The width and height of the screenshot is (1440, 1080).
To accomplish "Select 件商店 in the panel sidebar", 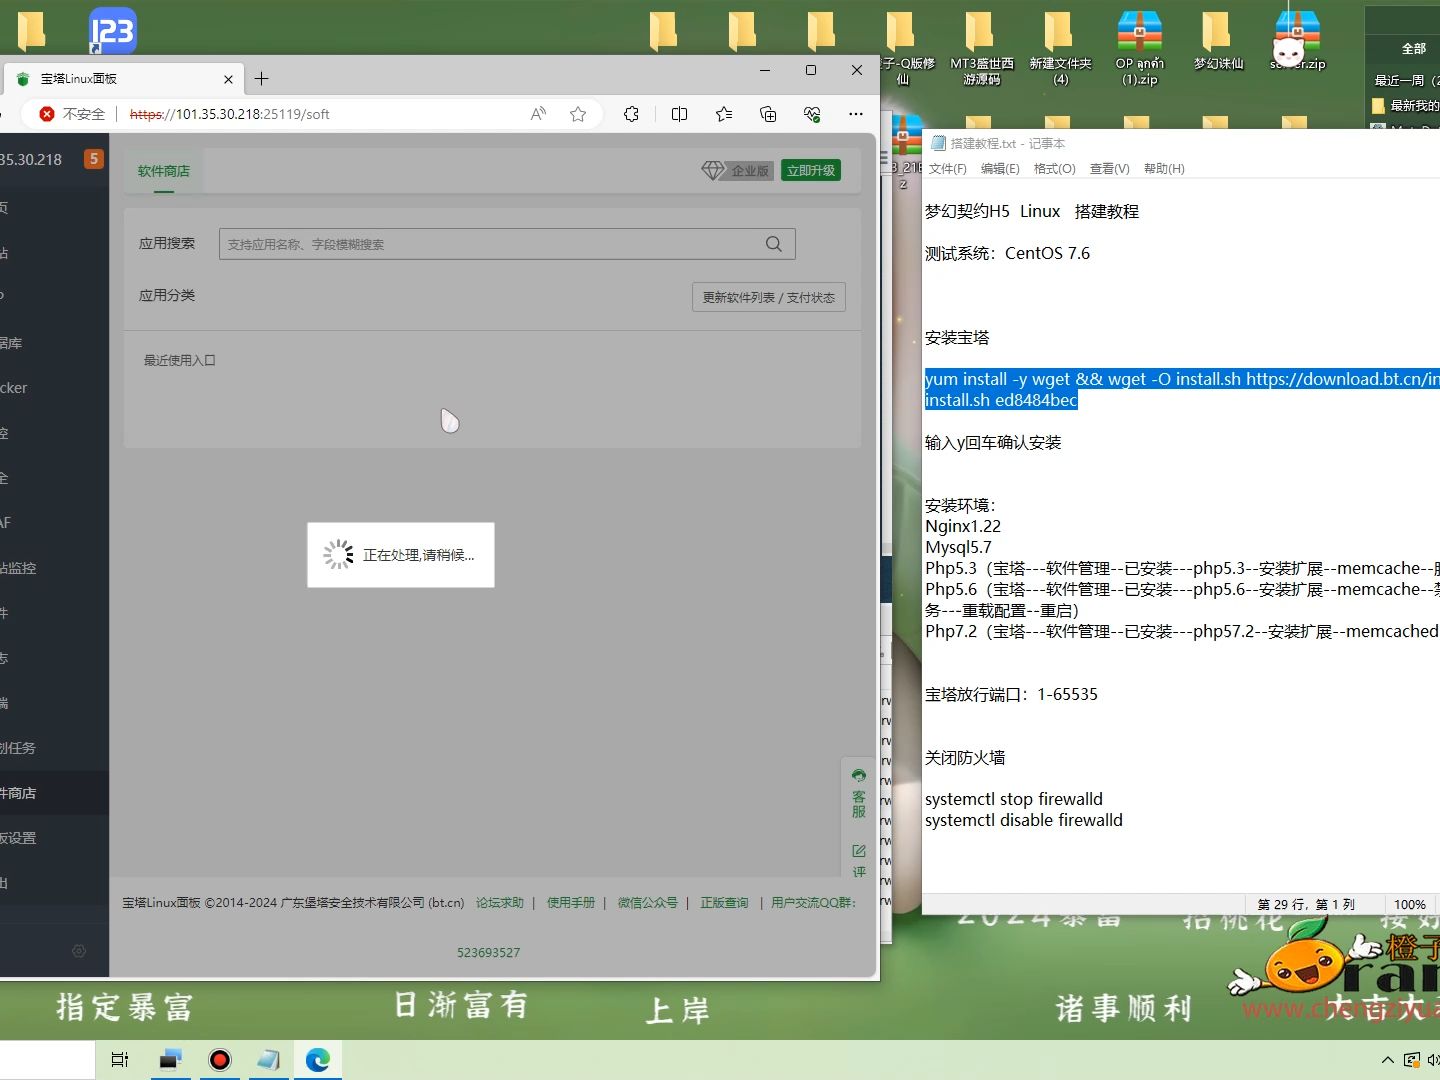I will 54,793.
